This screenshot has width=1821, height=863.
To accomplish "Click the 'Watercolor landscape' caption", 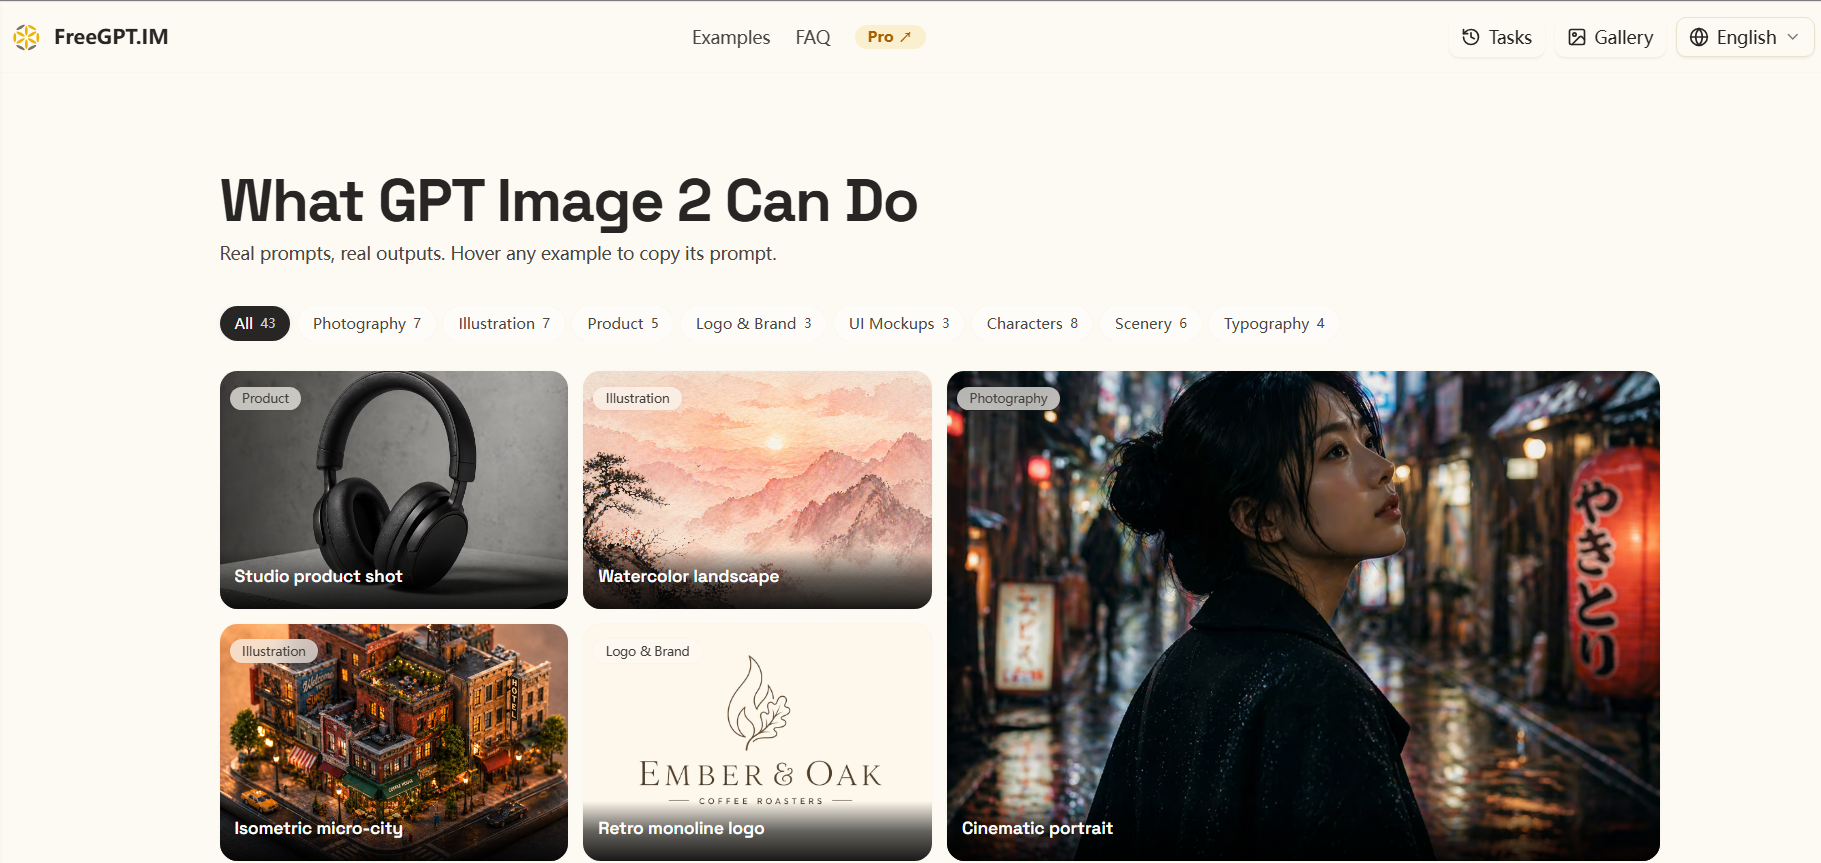I will click(x=688, y=576).
